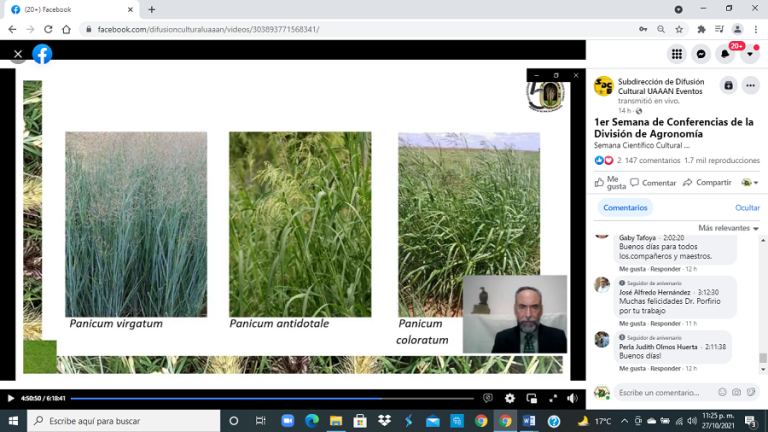Seek on the video progress bar
This screenshot has width=768, height=432.
point(270,398)
